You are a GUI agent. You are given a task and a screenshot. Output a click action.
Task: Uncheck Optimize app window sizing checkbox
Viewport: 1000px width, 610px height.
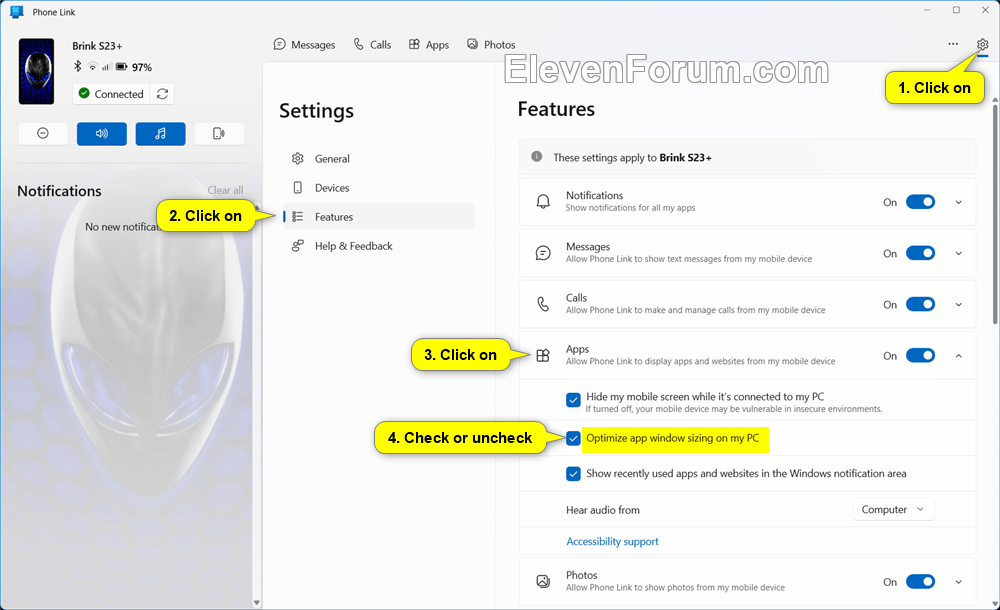[x=573, y=438]
